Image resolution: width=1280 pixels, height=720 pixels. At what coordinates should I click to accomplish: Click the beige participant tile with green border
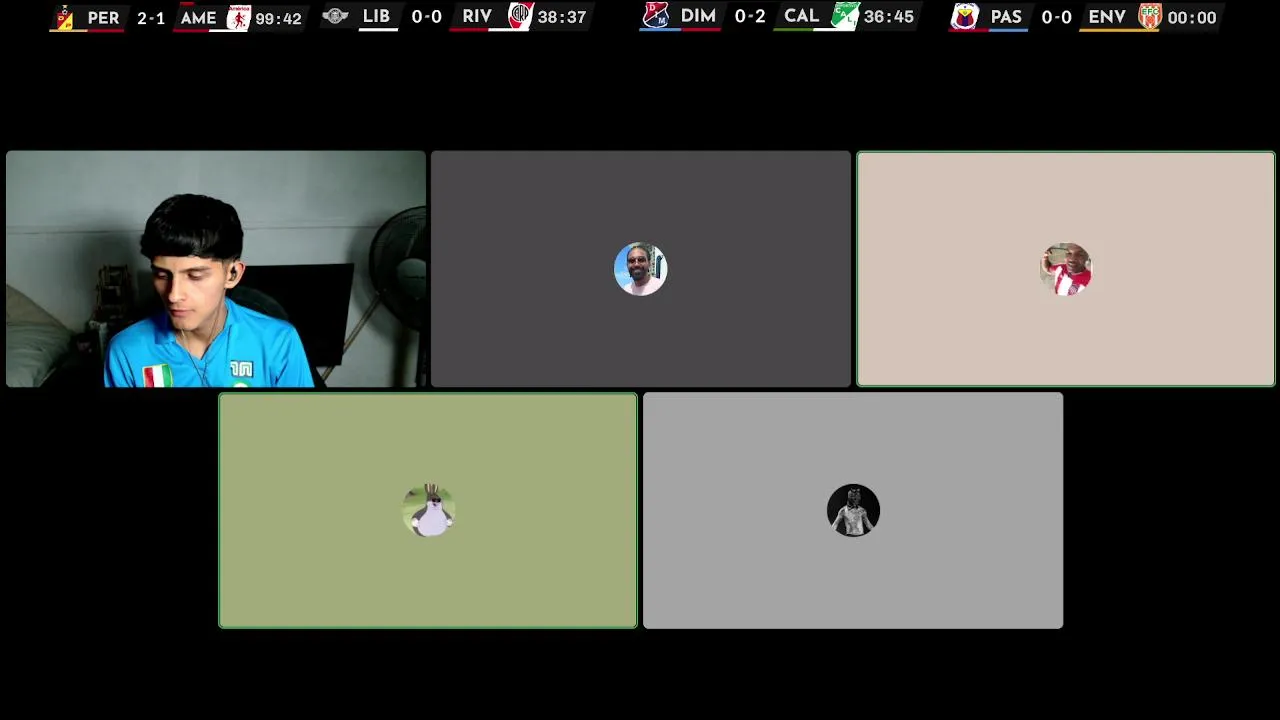[1066, 269]
